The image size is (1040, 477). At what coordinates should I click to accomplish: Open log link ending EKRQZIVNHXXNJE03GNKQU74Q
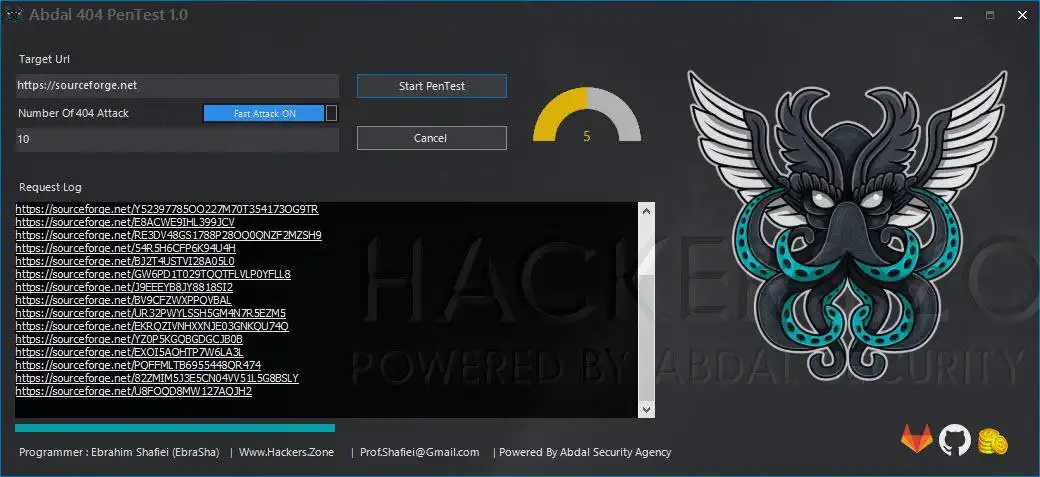click(x=152, y=326)
